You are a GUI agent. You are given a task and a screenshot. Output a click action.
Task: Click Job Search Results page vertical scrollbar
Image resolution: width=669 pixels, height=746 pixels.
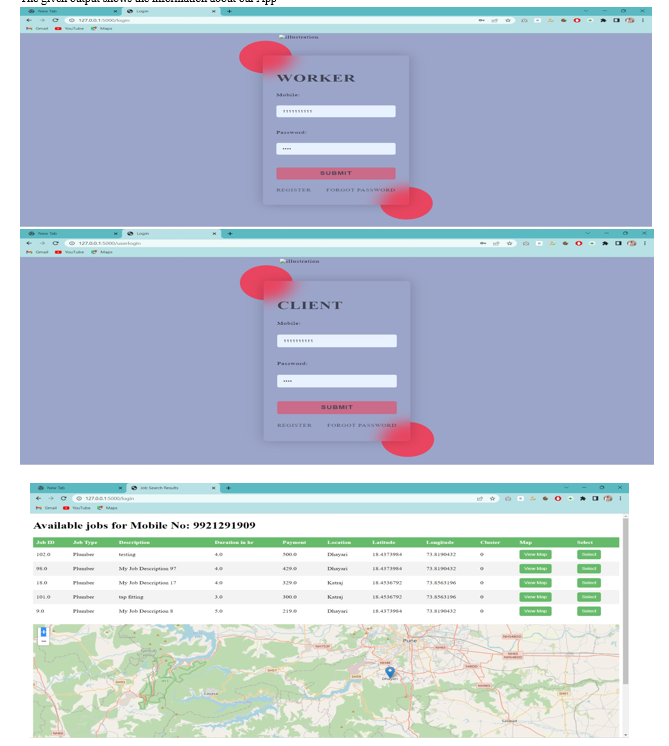click(x=625, y=602)
